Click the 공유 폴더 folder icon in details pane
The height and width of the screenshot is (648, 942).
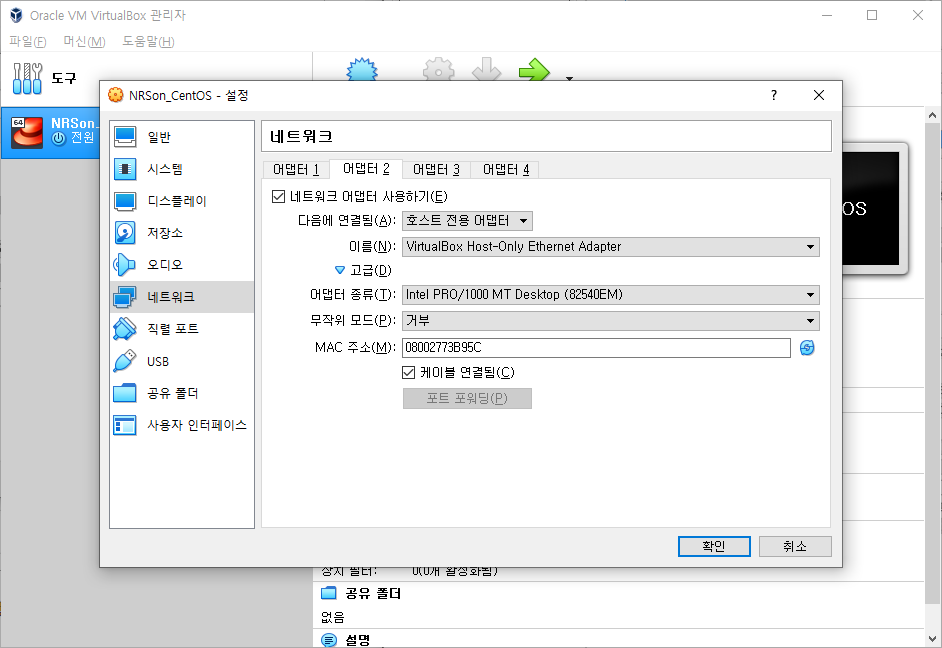(329, 593)
